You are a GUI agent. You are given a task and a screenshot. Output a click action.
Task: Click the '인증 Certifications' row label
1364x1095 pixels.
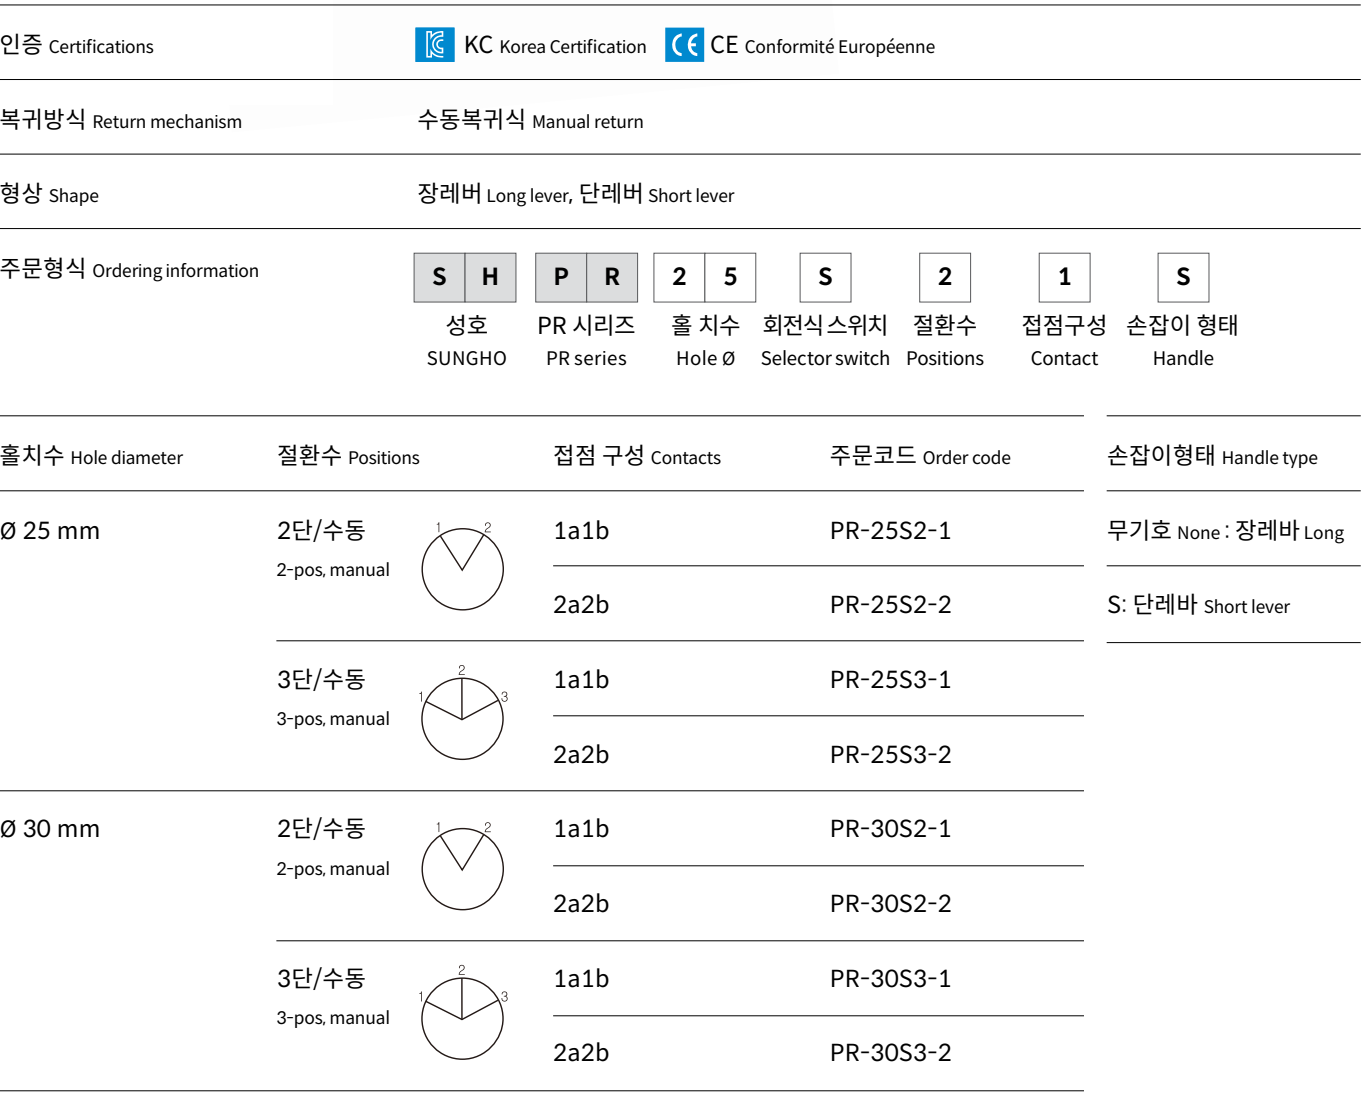click(x=77, y=45)
